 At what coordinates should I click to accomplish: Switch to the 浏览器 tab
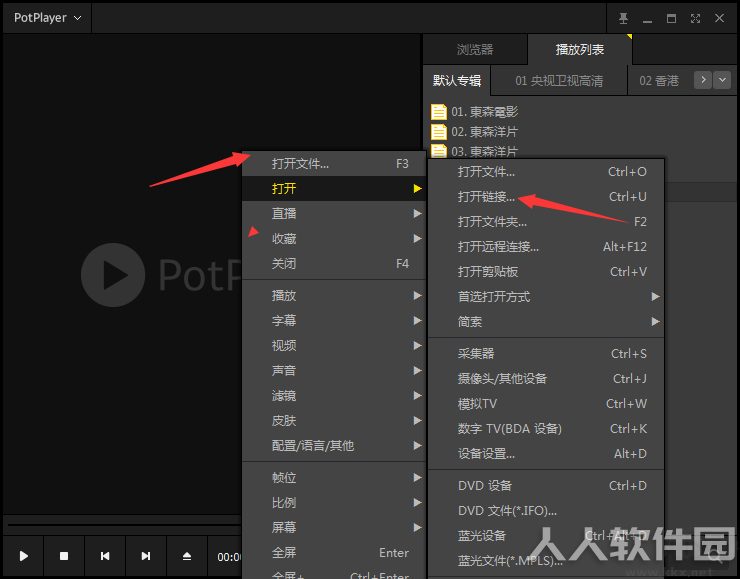[x=475, y=49]
